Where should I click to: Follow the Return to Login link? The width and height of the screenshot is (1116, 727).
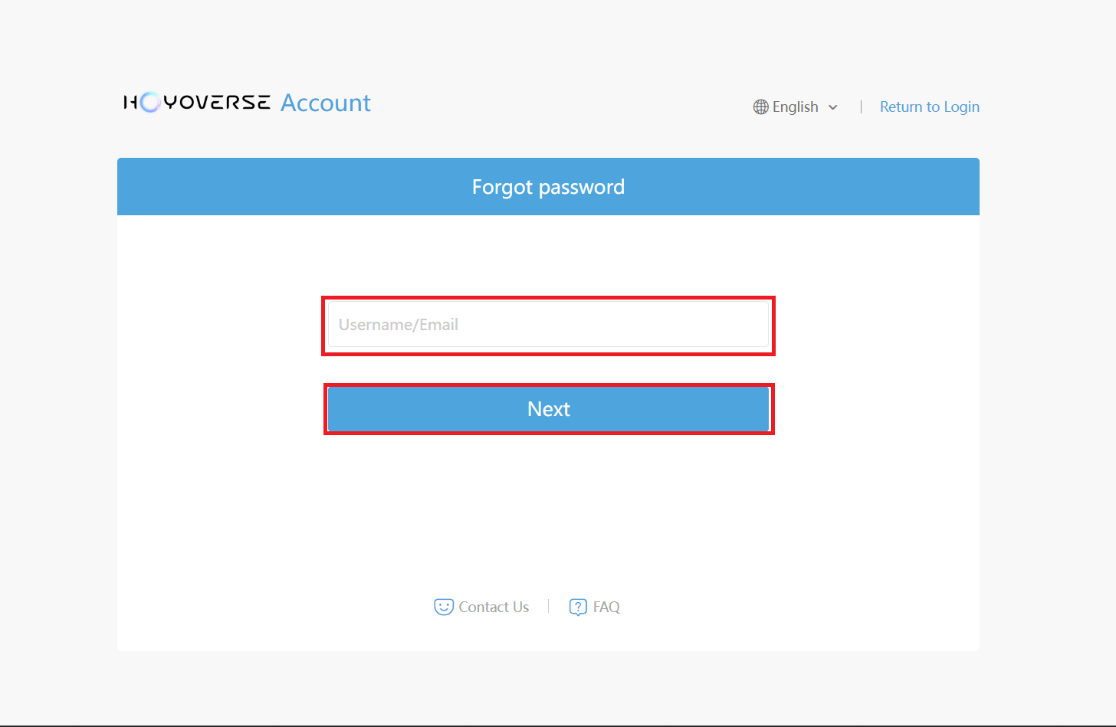pos(929,107)
